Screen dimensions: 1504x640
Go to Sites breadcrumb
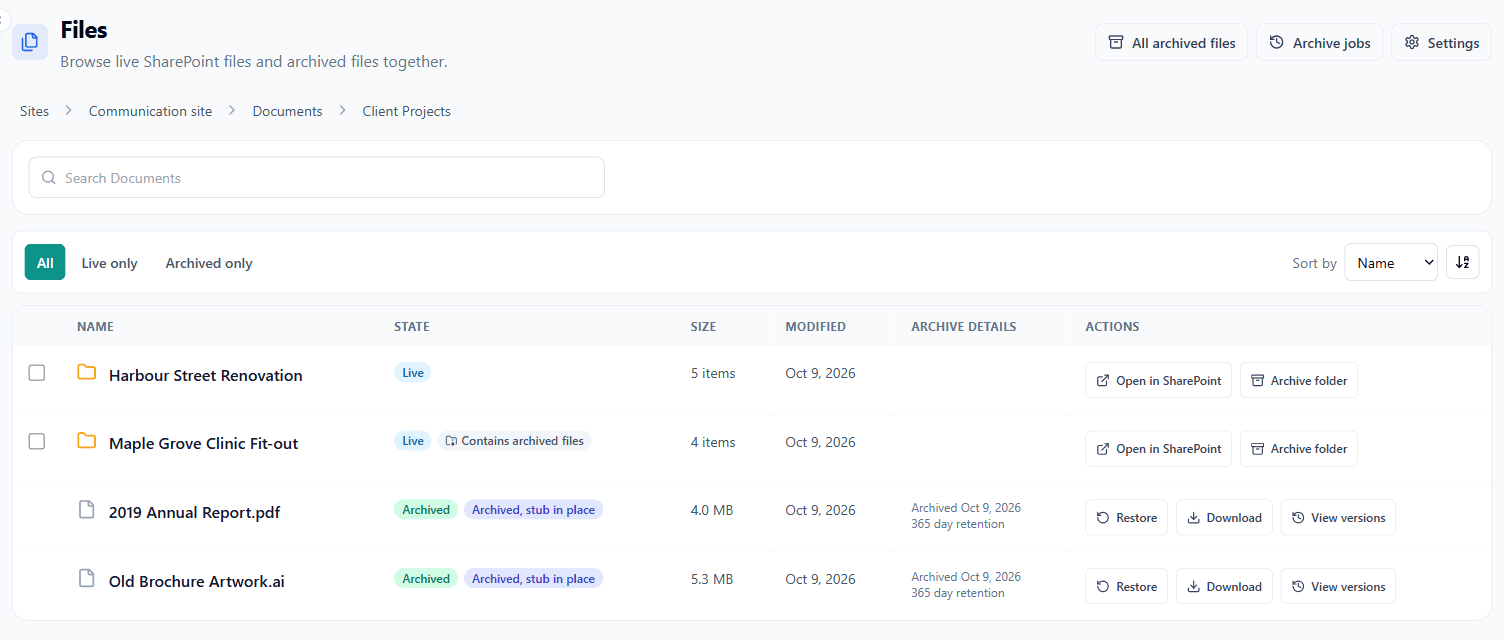coord(34,111)
